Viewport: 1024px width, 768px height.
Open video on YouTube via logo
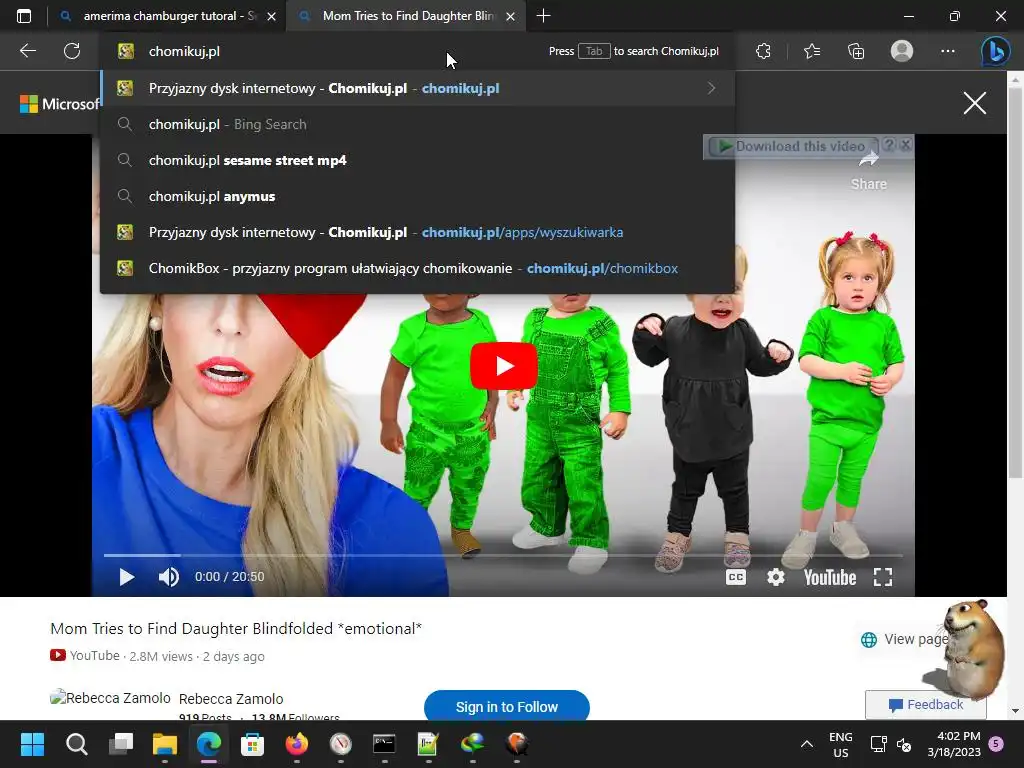(x=829, y=577)
